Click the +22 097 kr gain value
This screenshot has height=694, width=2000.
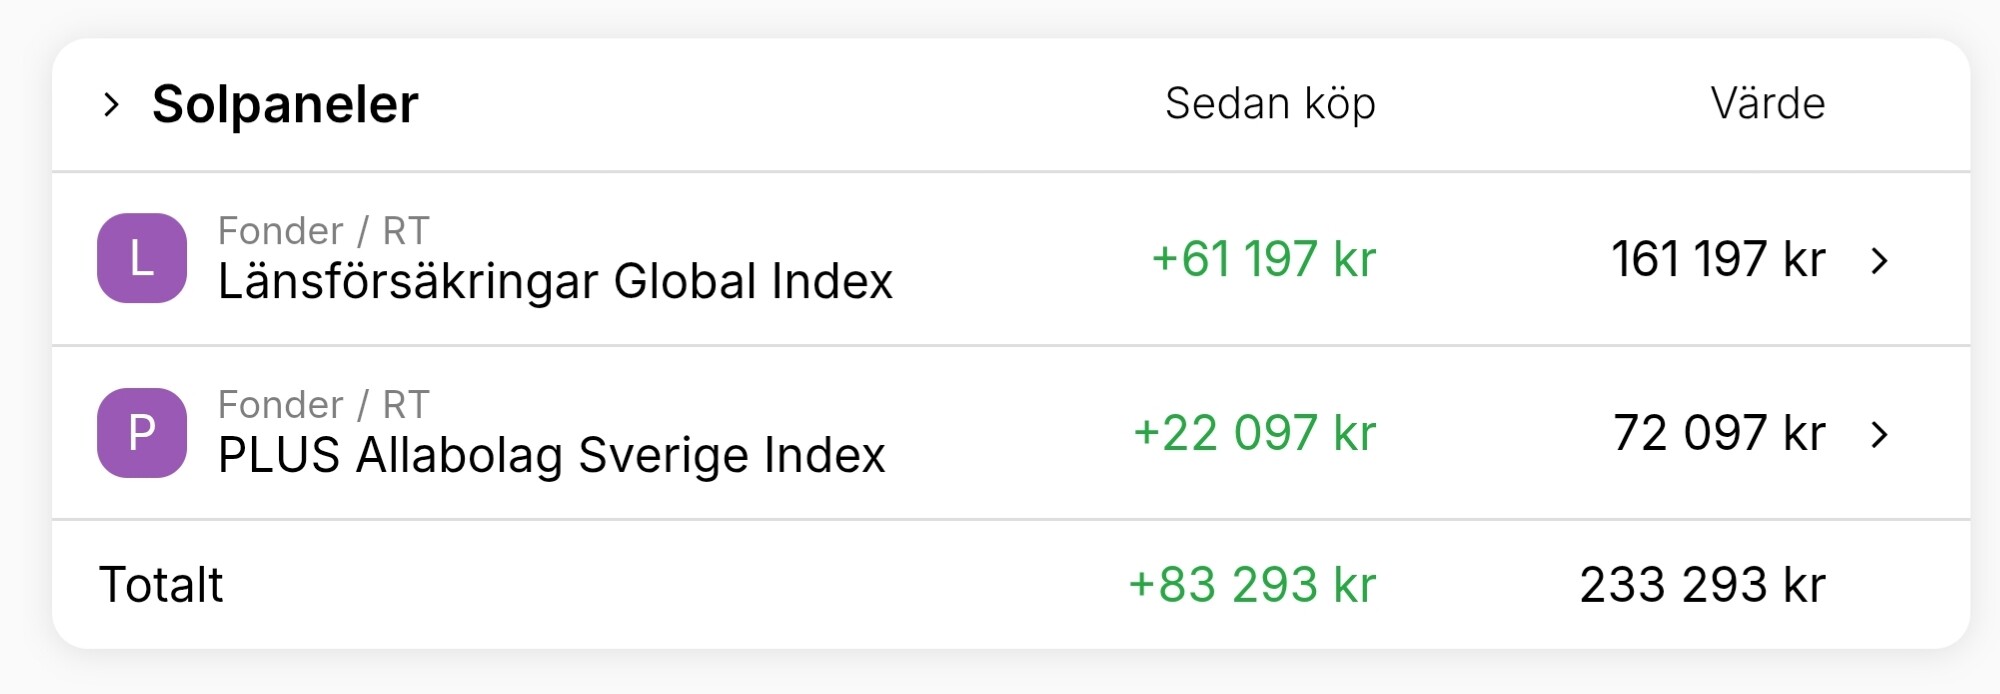tap(1255, 433)
